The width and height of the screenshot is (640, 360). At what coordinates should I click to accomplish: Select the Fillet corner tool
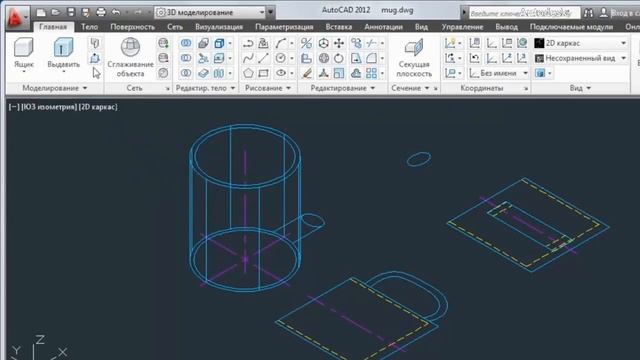(x=371, y=58)
